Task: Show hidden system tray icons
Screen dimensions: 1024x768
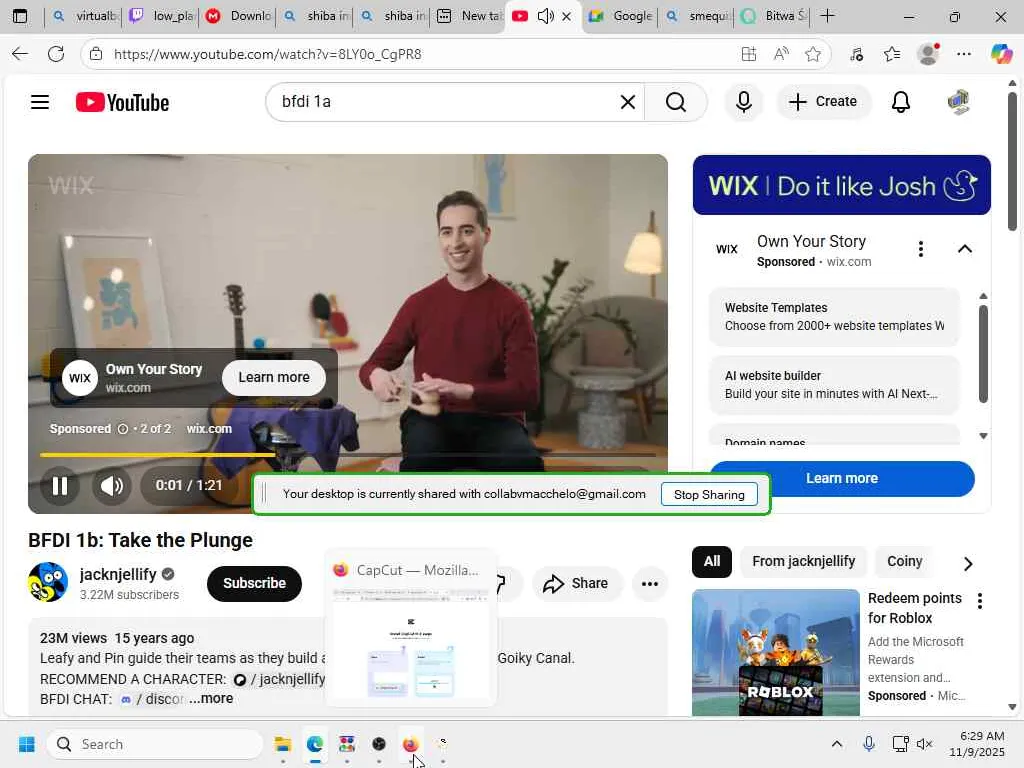Action: [x=837, y=744]
